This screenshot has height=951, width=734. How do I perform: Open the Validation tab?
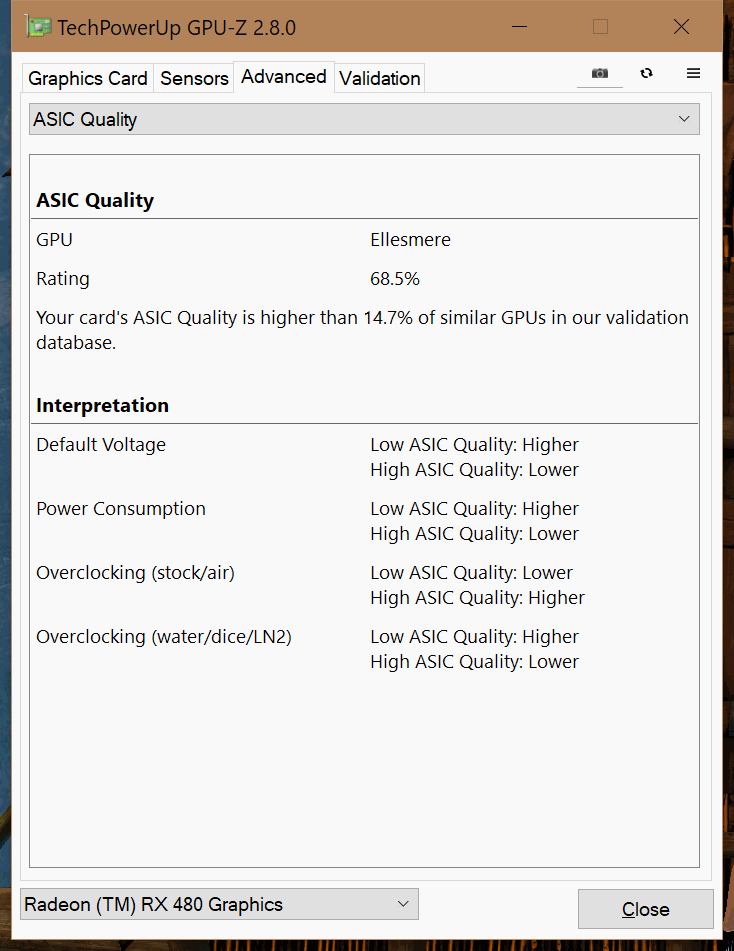coord(379,78)
